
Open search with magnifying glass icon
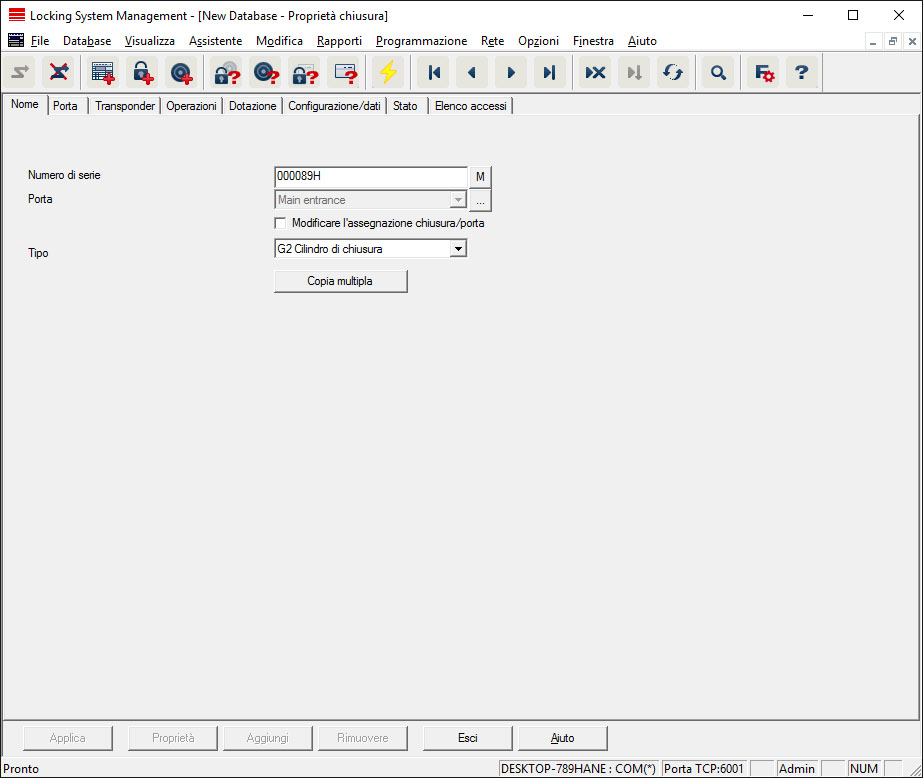(x=718, y=73)
